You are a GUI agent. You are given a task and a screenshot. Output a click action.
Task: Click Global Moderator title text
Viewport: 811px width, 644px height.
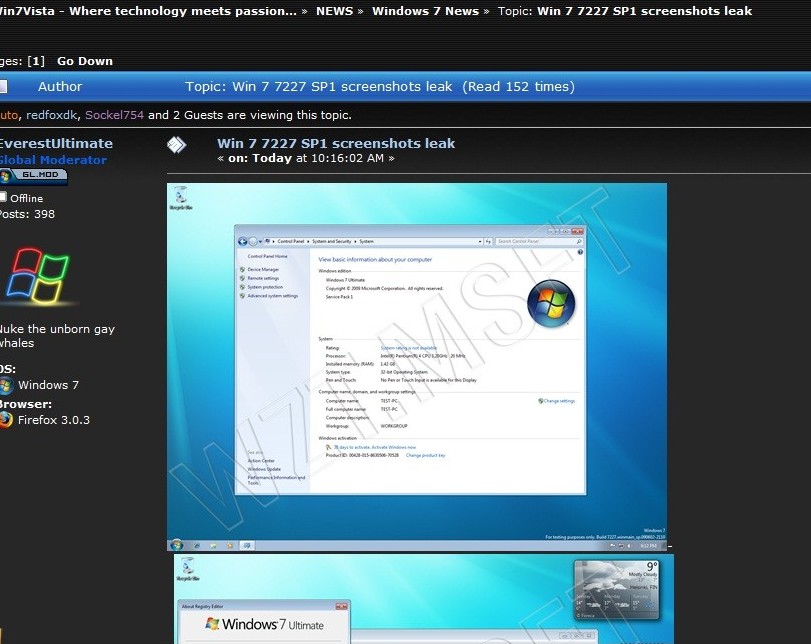53,160
